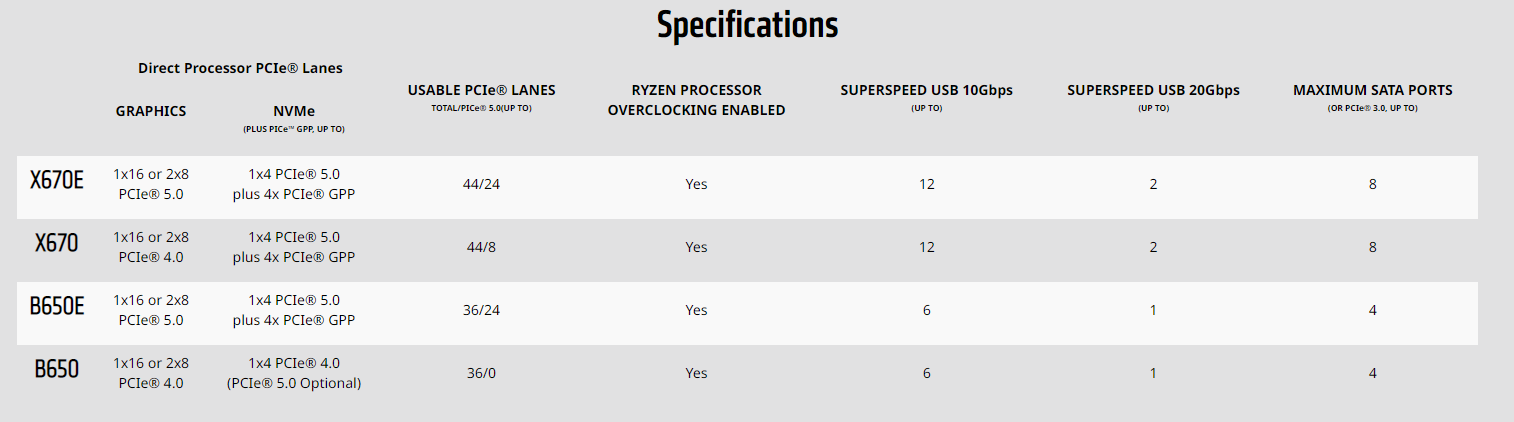
Task: Click the B650 chipset row label
Action: point(57,369)
